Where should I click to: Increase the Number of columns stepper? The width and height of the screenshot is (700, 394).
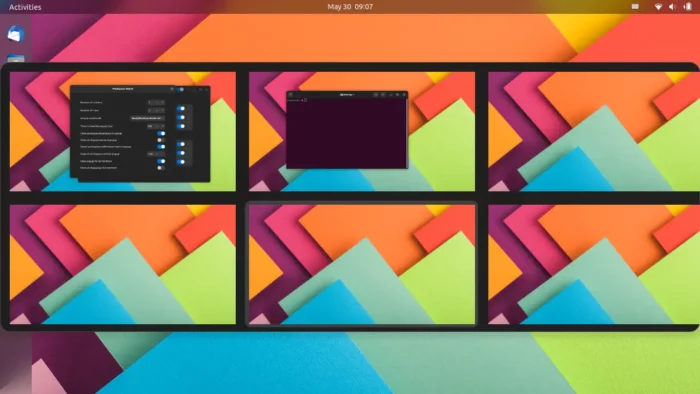[x=162, y=102]
